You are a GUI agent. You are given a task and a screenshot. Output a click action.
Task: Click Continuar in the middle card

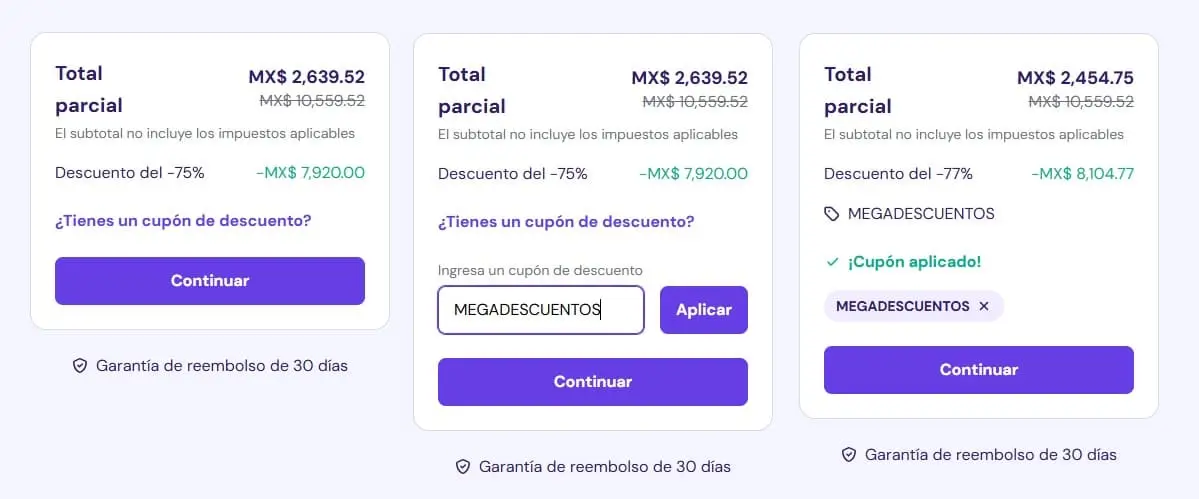click(593, 382)
